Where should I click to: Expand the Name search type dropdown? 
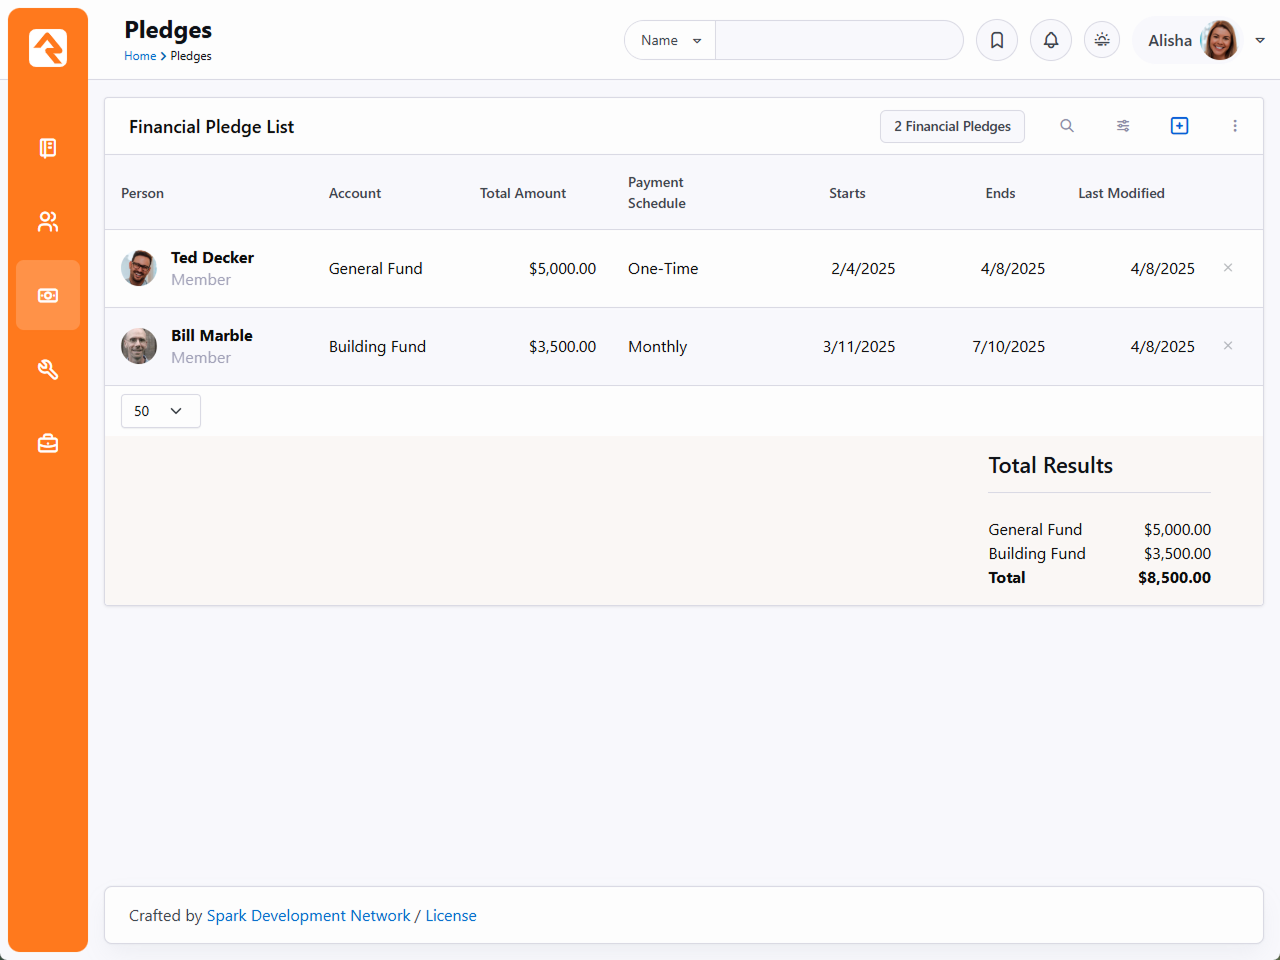tap(670, 41)
